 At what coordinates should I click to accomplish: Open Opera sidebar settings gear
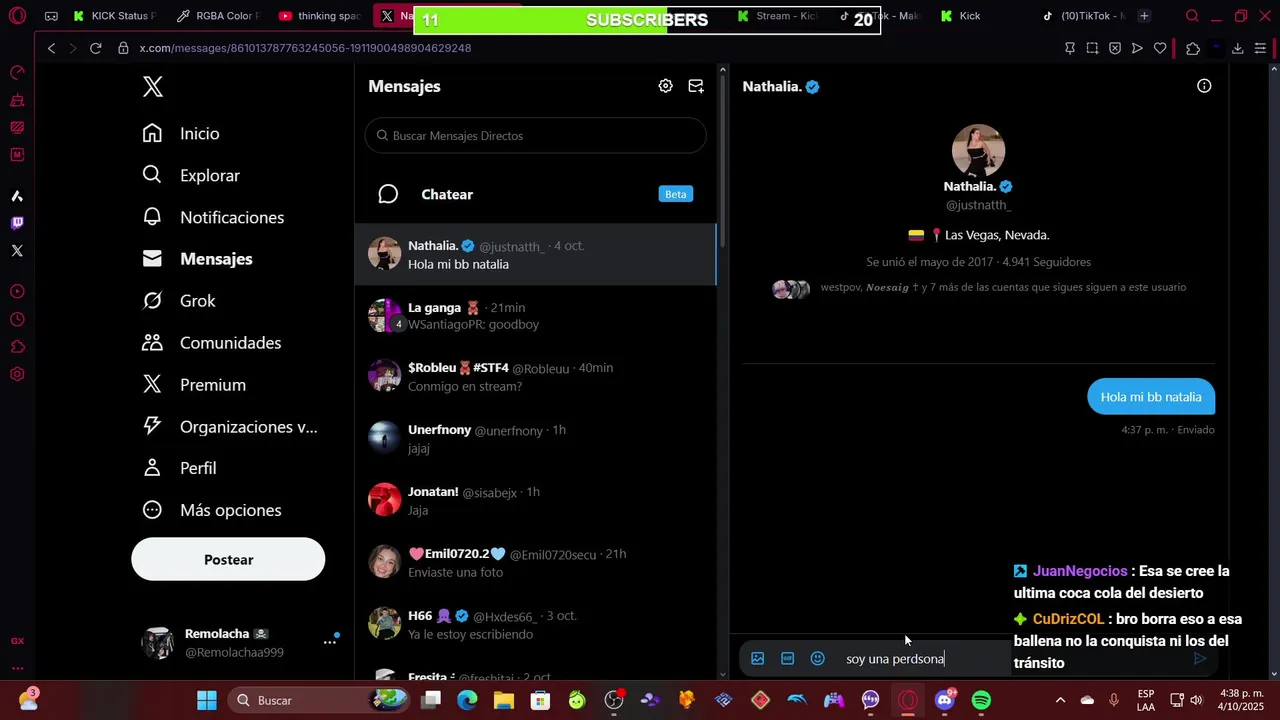click(x=17, y=374)
